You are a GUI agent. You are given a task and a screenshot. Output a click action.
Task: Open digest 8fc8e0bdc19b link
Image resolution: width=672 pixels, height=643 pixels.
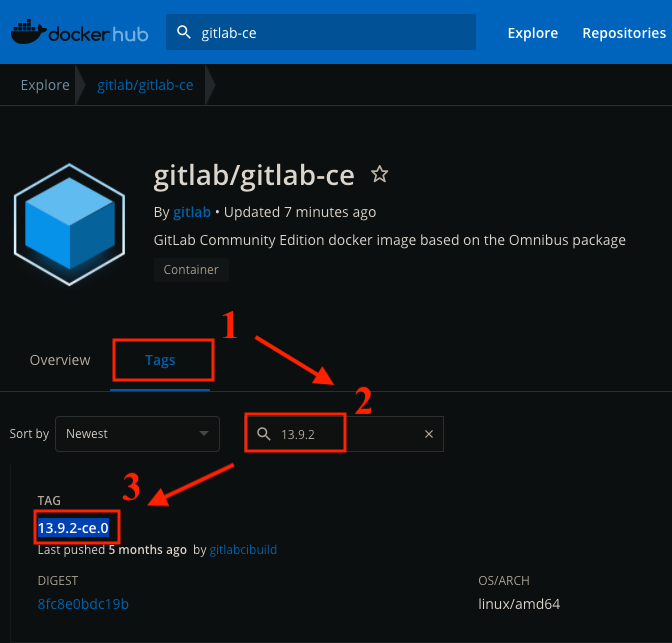tap(83, 604)
